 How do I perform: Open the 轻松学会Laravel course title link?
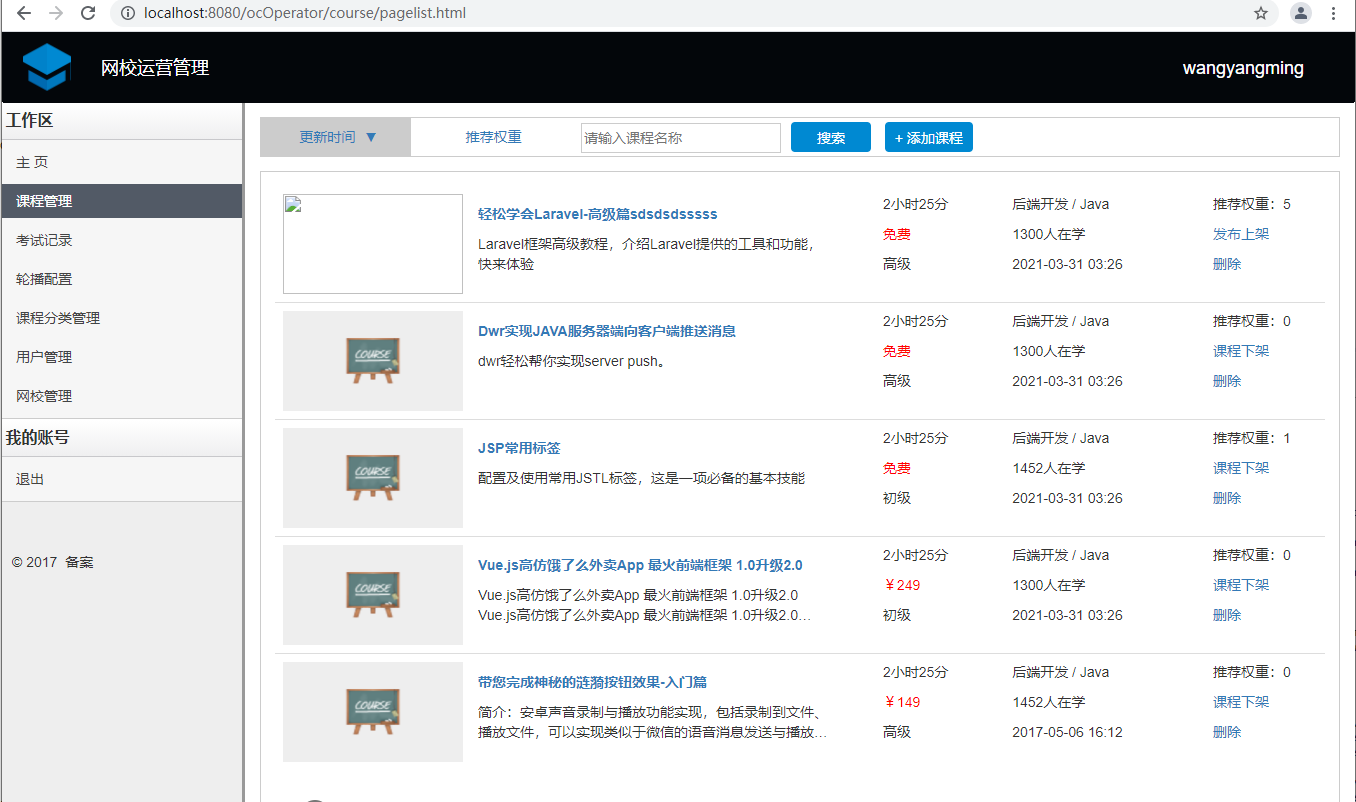tap(597, 214)
